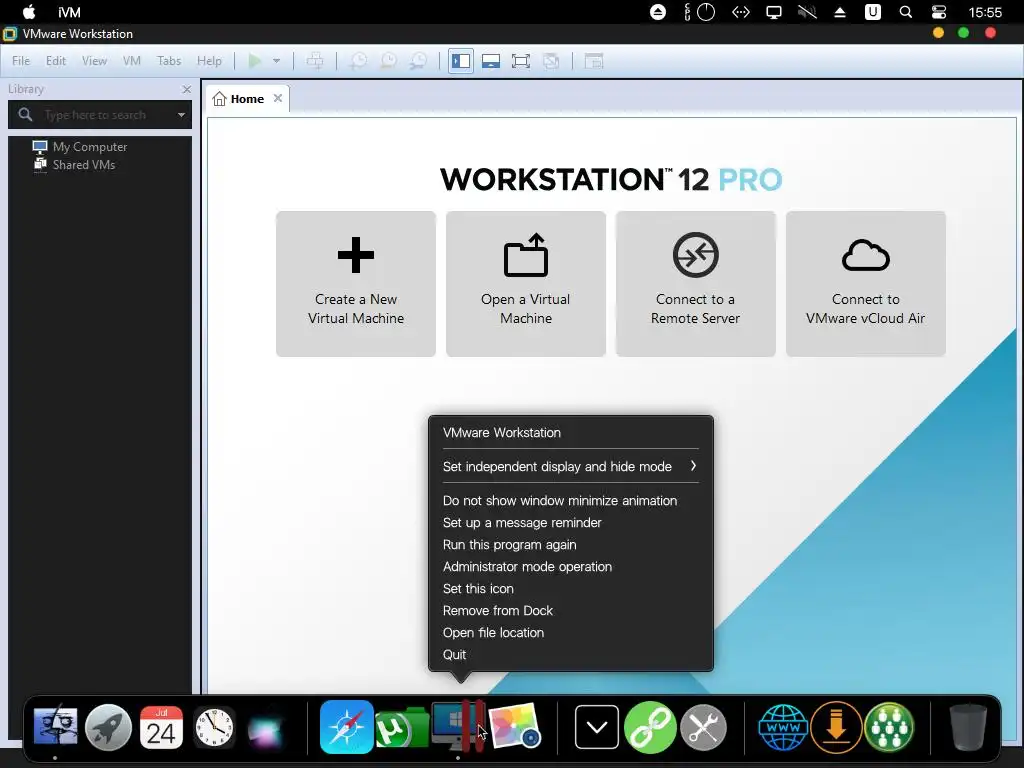Click the CPU usage meter in menu bar
This screenshot has width=1024, height=768.
click(x=699, y=12)
